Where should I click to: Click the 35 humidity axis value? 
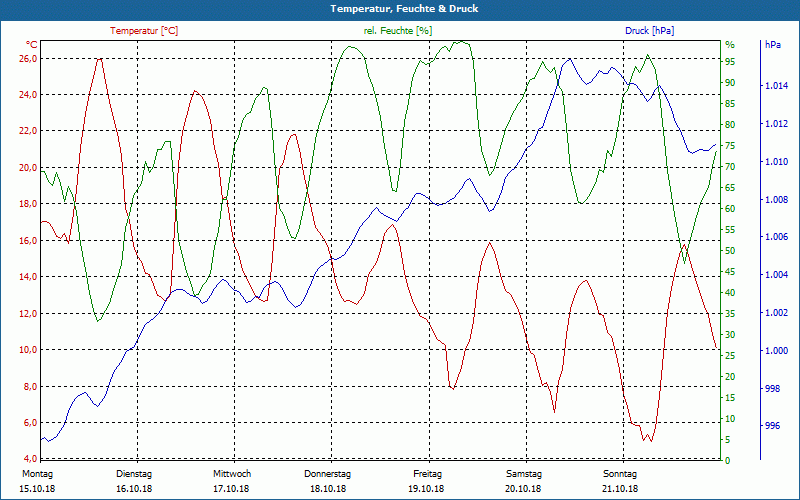(x=730, y=314)
